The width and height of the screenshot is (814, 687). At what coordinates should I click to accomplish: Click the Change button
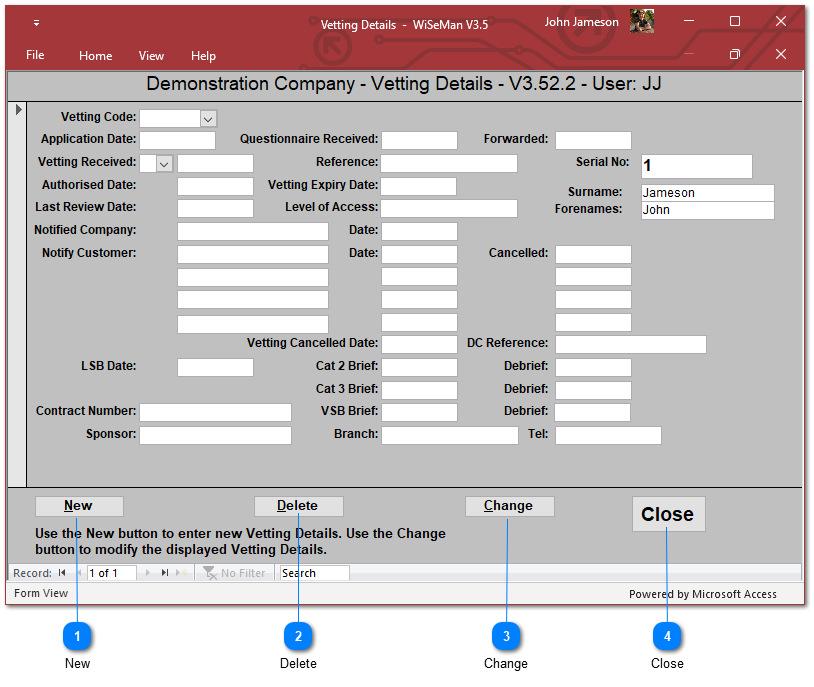(x=509, y=506)
